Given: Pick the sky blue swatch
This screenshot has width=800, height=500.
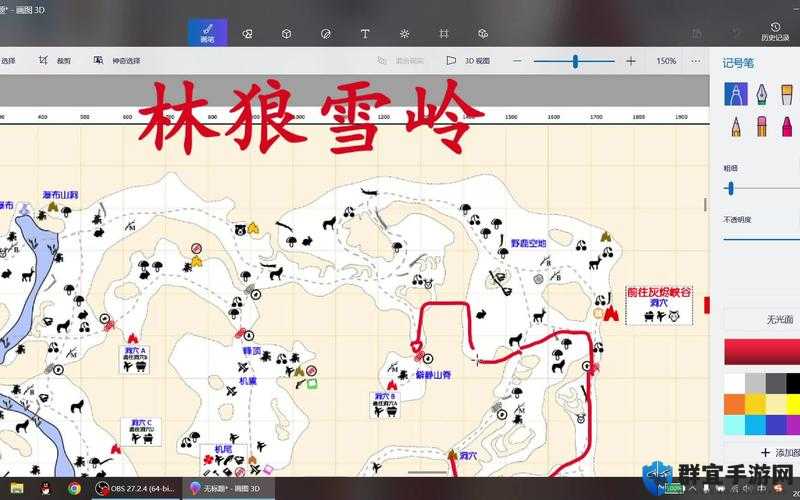Looking at the screenshot, I should 755,424.
